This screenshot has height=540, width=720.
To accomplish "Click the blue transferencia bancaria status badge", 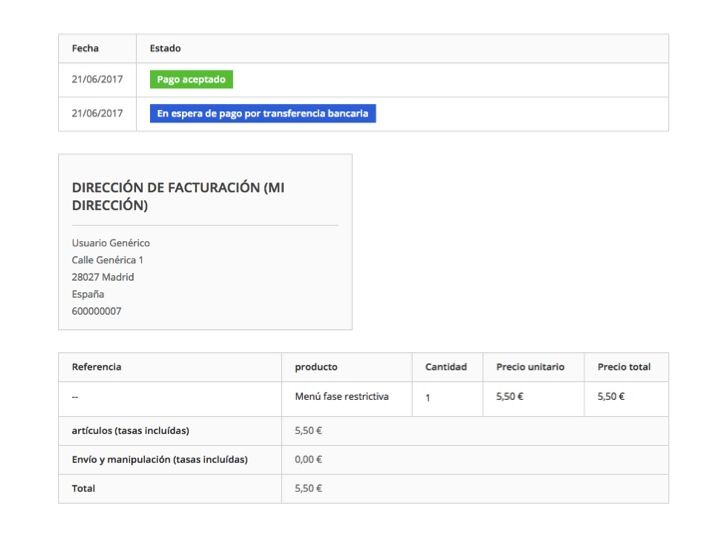I will pos(263,113).
